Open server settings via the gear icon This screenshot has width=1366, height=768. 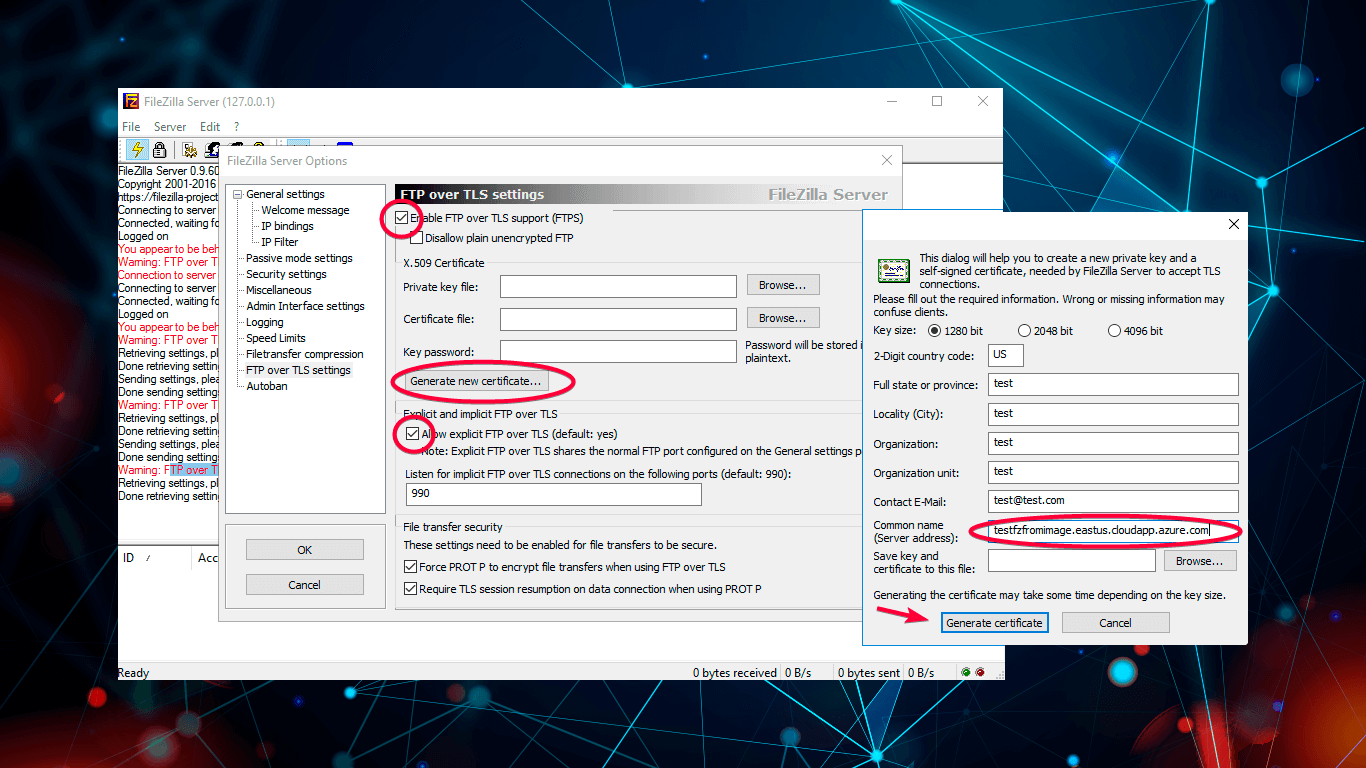coord(188,149)
